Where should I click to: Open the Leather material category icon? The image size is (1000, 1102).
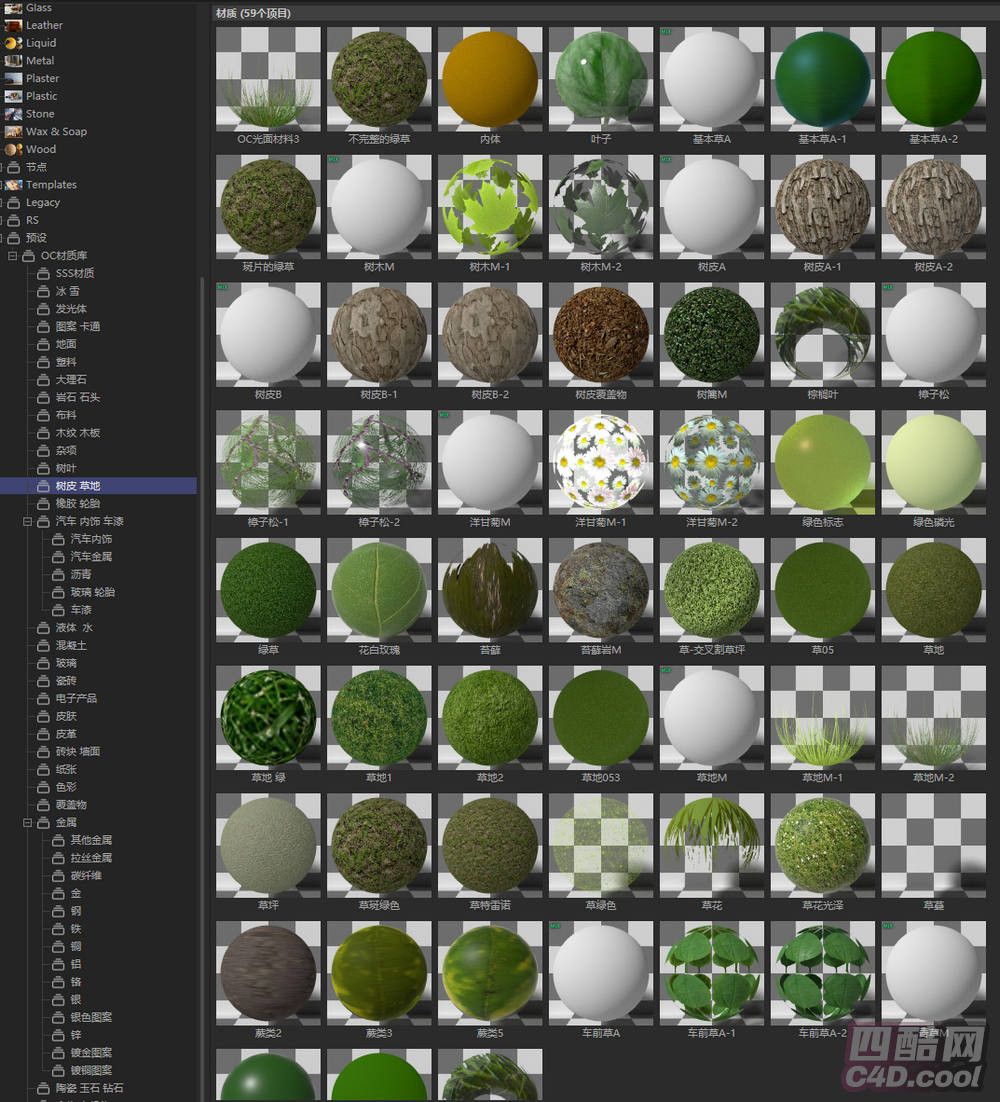click(x=12, y=25)
